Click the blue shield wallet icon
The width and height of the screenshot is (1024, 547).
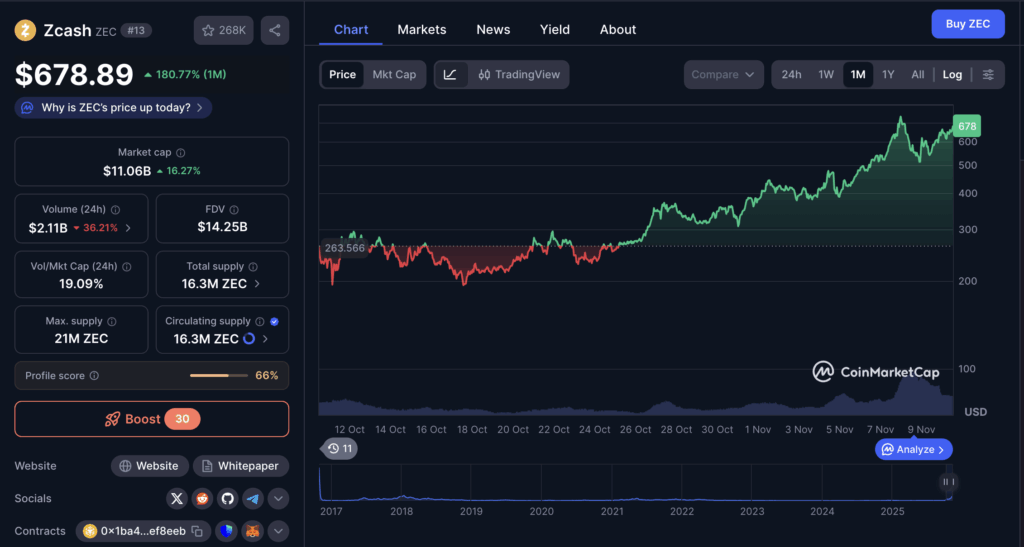coord(226,531)
